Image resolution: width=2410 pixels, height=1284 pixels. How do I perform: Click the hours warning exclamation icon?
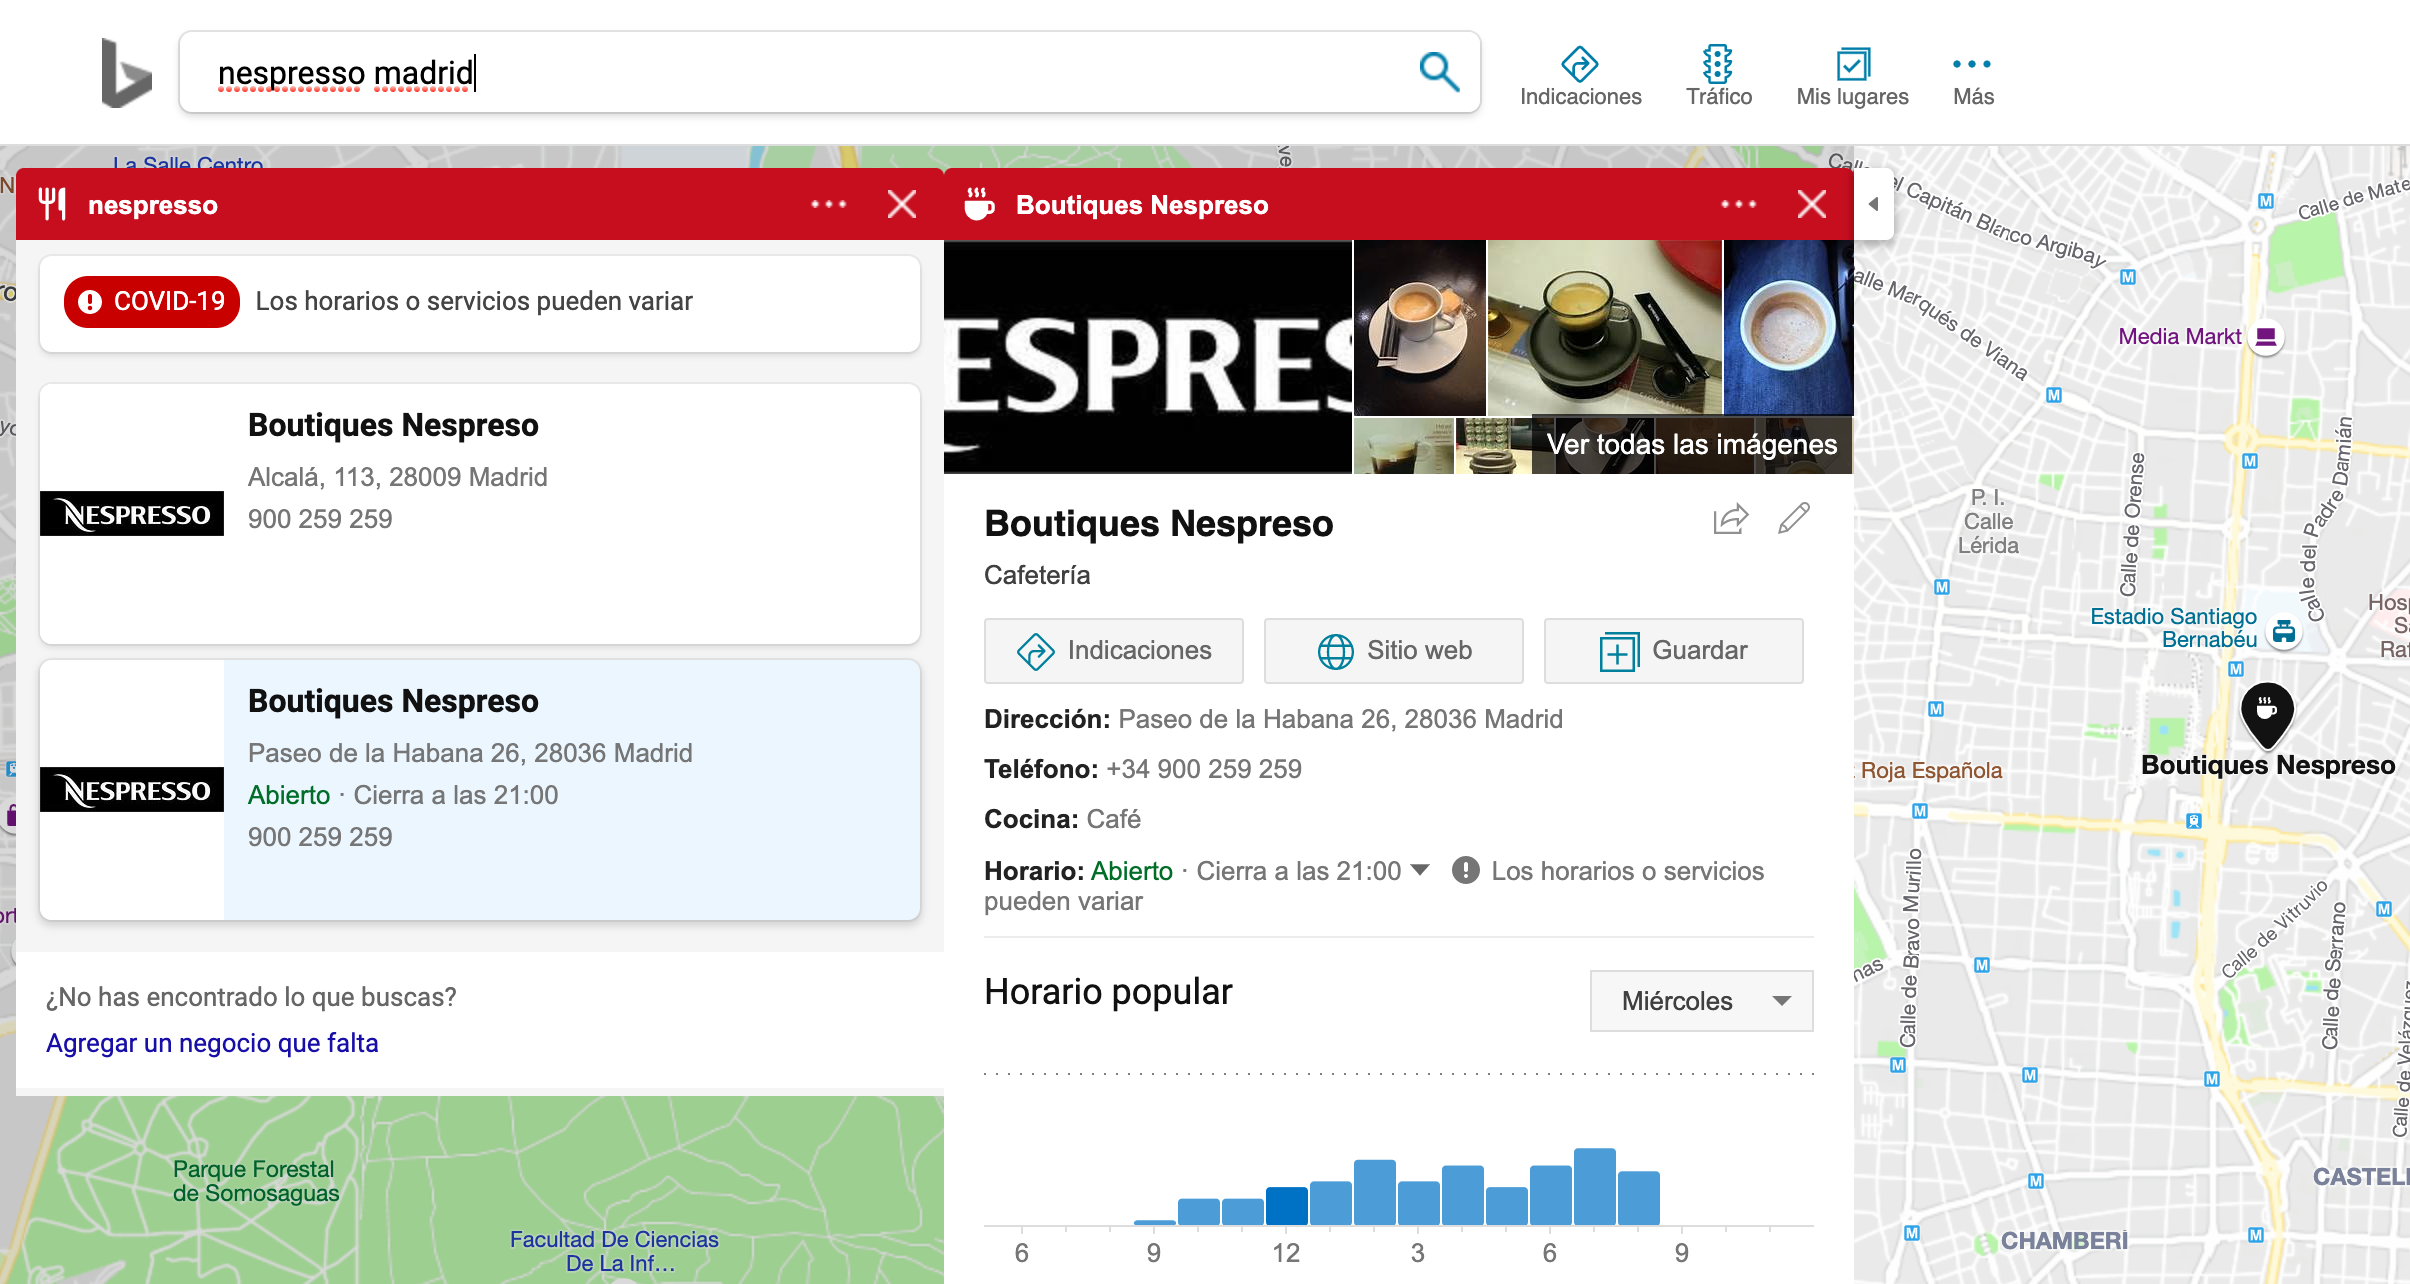1466,870
